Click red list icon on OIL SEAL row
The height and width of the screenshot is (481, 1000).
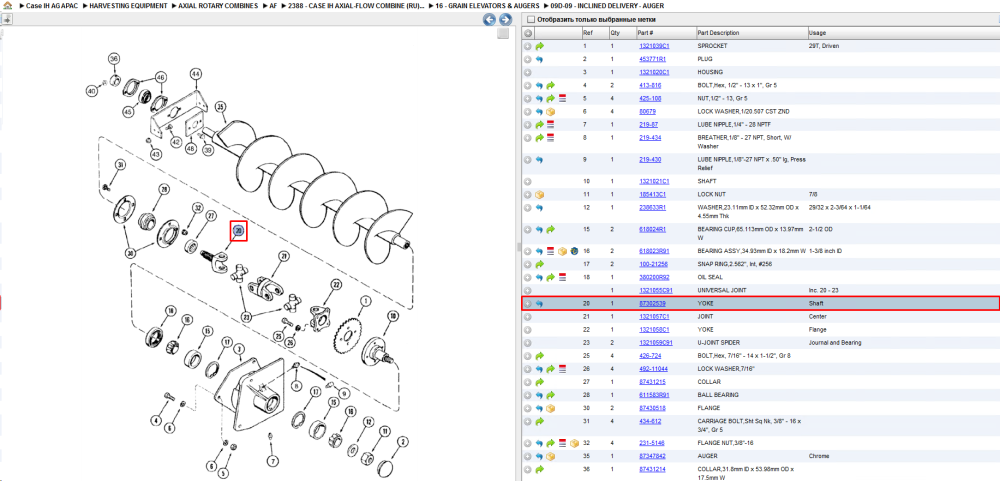[562, 278]
